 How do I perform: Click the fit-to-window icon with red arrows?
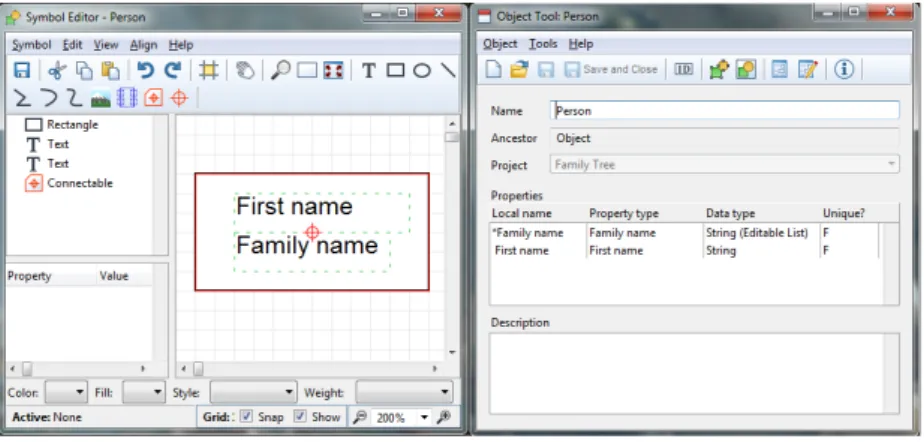[x=334, y=71]
